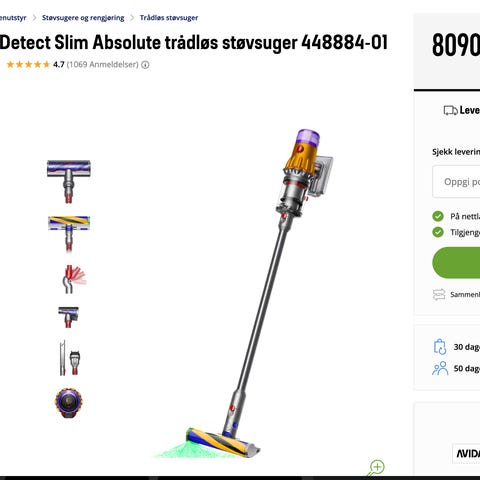This screenshot has width=480, height=480.
Task: Select the crevice and brush tools thumbnail
Action: 70,358
